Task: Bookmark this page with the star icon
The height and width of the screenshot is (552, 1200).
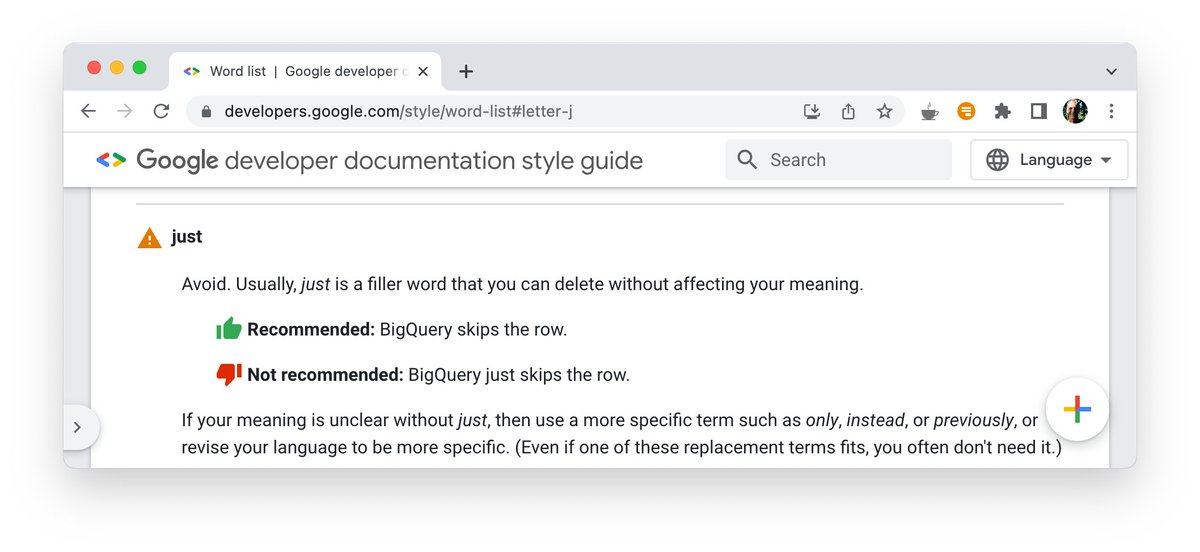Action: click(x=884, y=111)
